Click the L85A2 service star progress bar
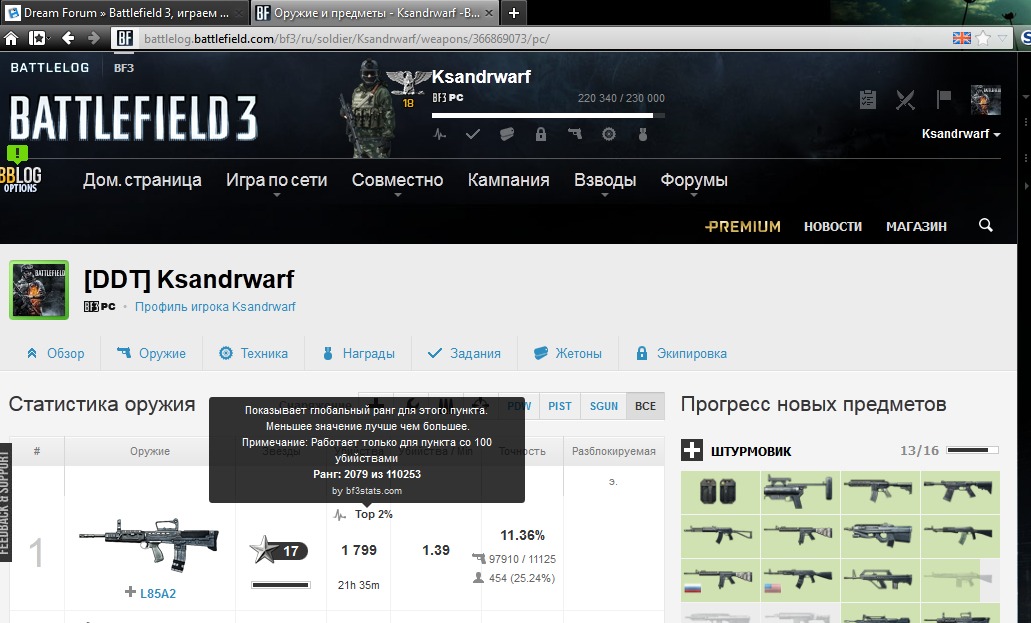Screen dimensions: 1031x623 (281, 584)
